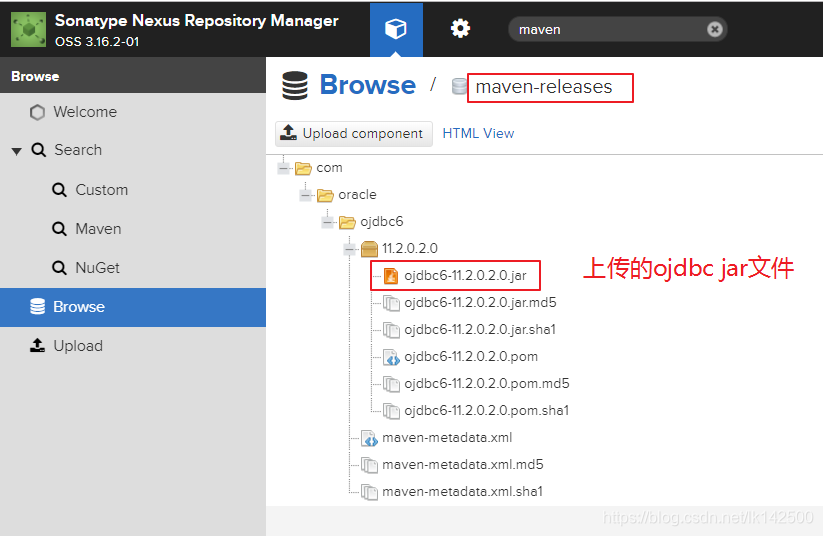Open the HTML View link
823x536 pixels.
pos(478,133)
